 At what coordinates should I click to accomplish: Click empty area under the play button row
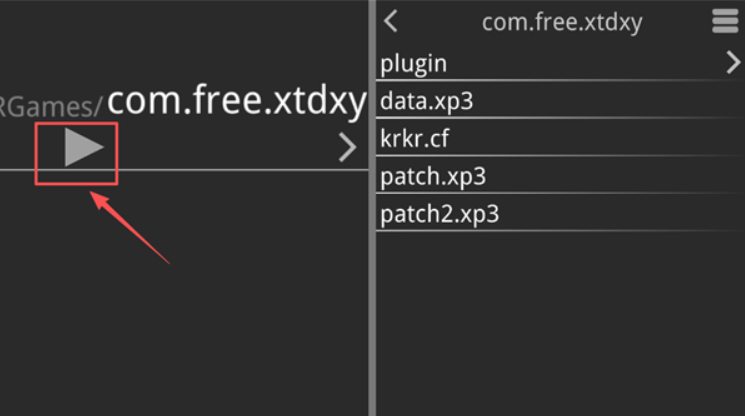[x=184, y=294]
